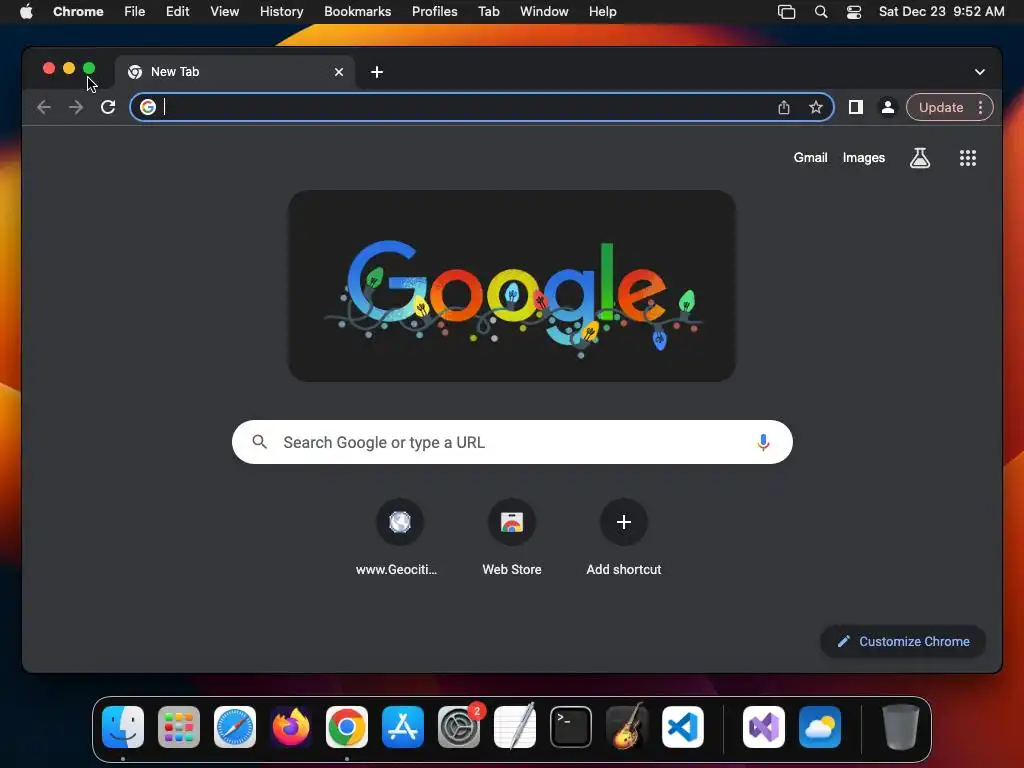Open the side panel icon

click(x=856, y=107)
